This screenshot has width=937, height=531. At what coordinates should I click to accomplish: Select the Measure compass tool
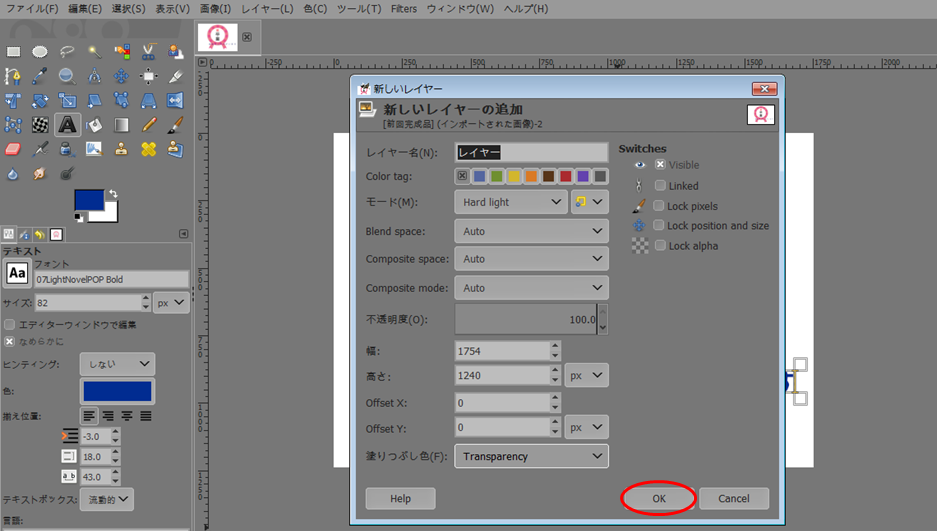click(x=94, y=76)
